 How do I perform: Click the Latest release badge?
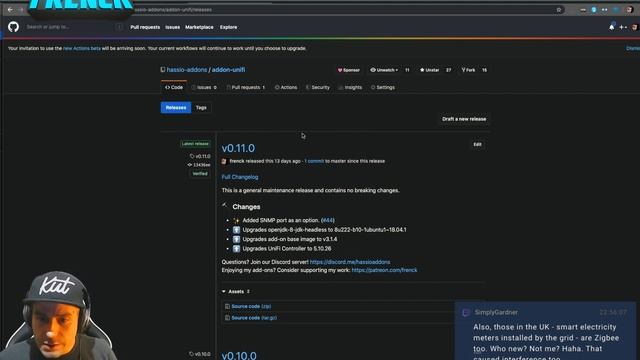(196, 144)
